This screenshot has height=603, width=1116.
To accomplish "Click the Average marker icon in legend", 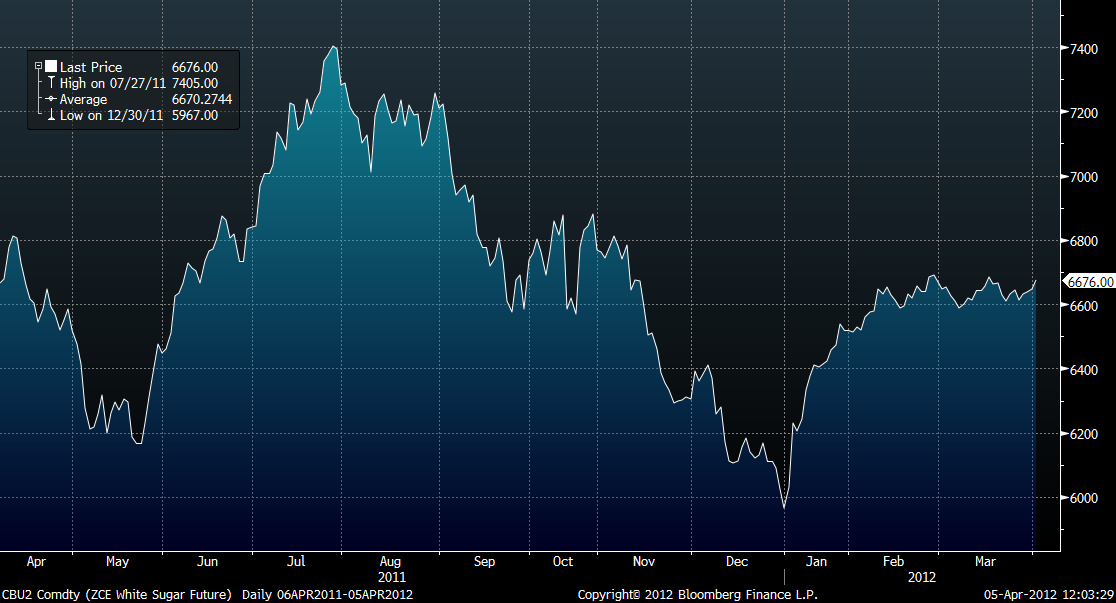I will tap(51, 99).
